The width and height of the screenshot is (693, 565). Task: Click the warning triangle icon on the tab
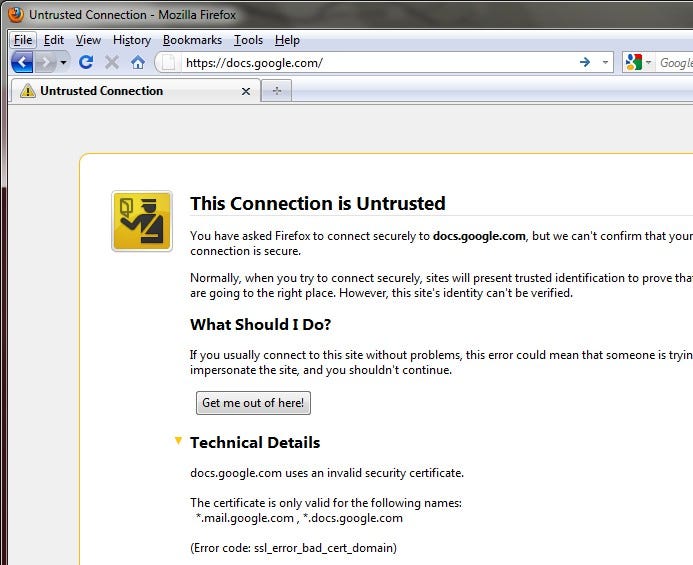click(27, 91)
